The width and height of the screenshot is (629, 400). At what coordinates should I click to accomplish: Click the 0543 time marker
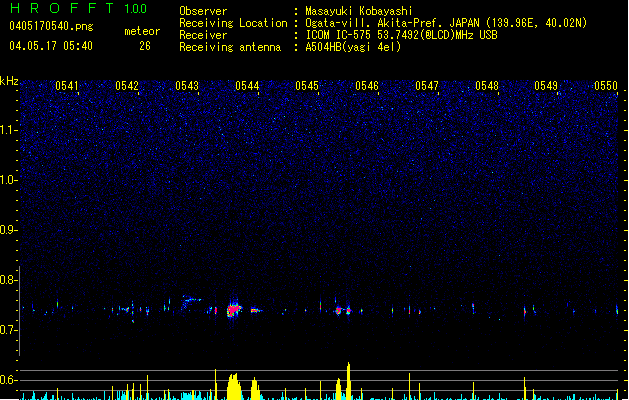[x=187, y=86]
